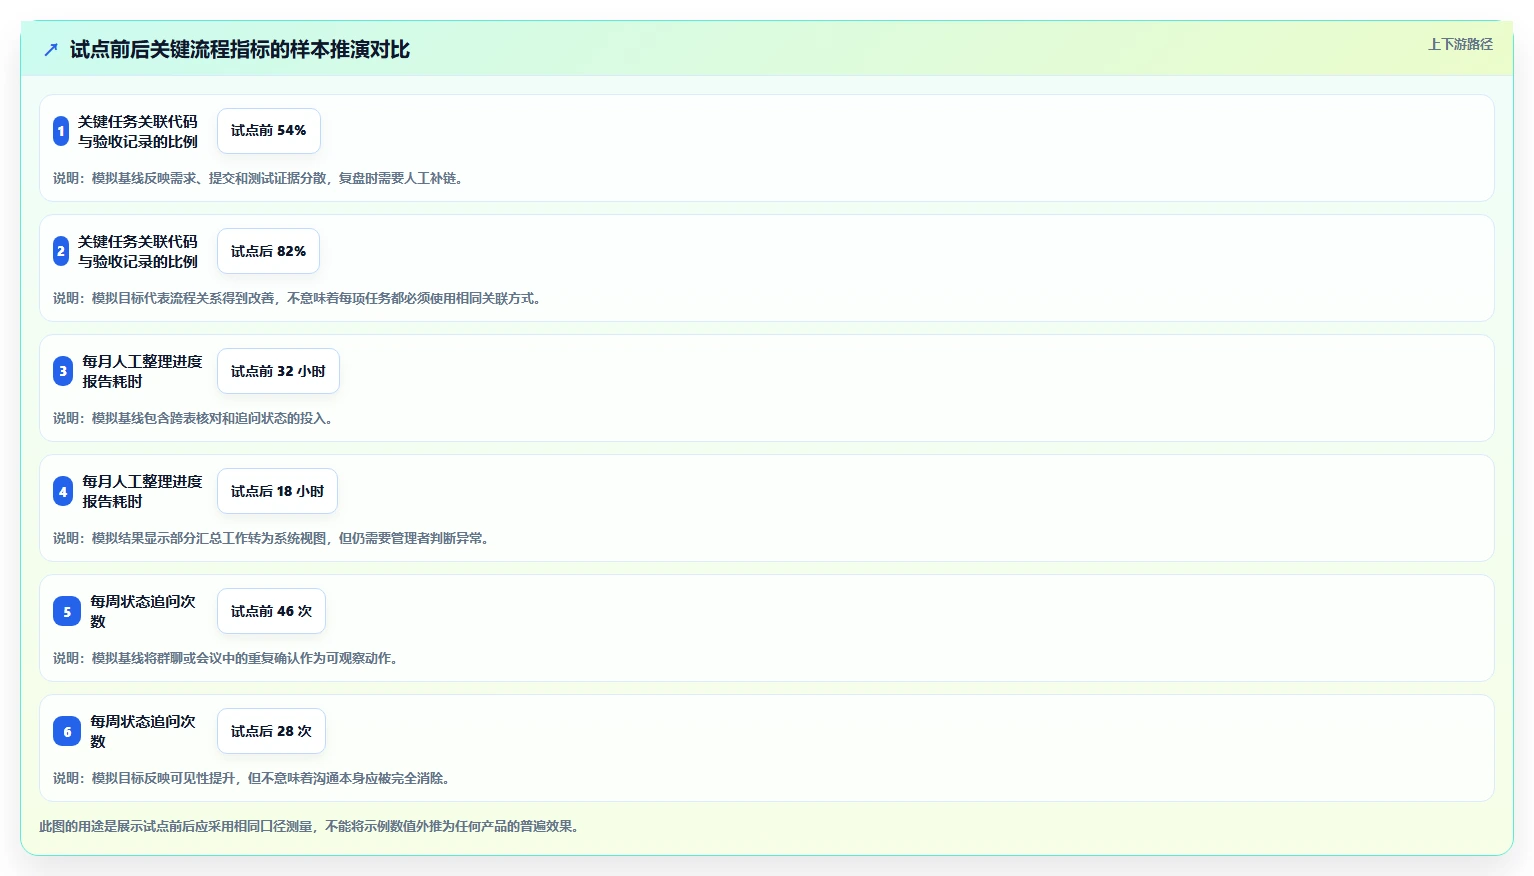
Task: Click row 3 label 每月人工整理进度报告耗时
Action: (x=142, y=371)
